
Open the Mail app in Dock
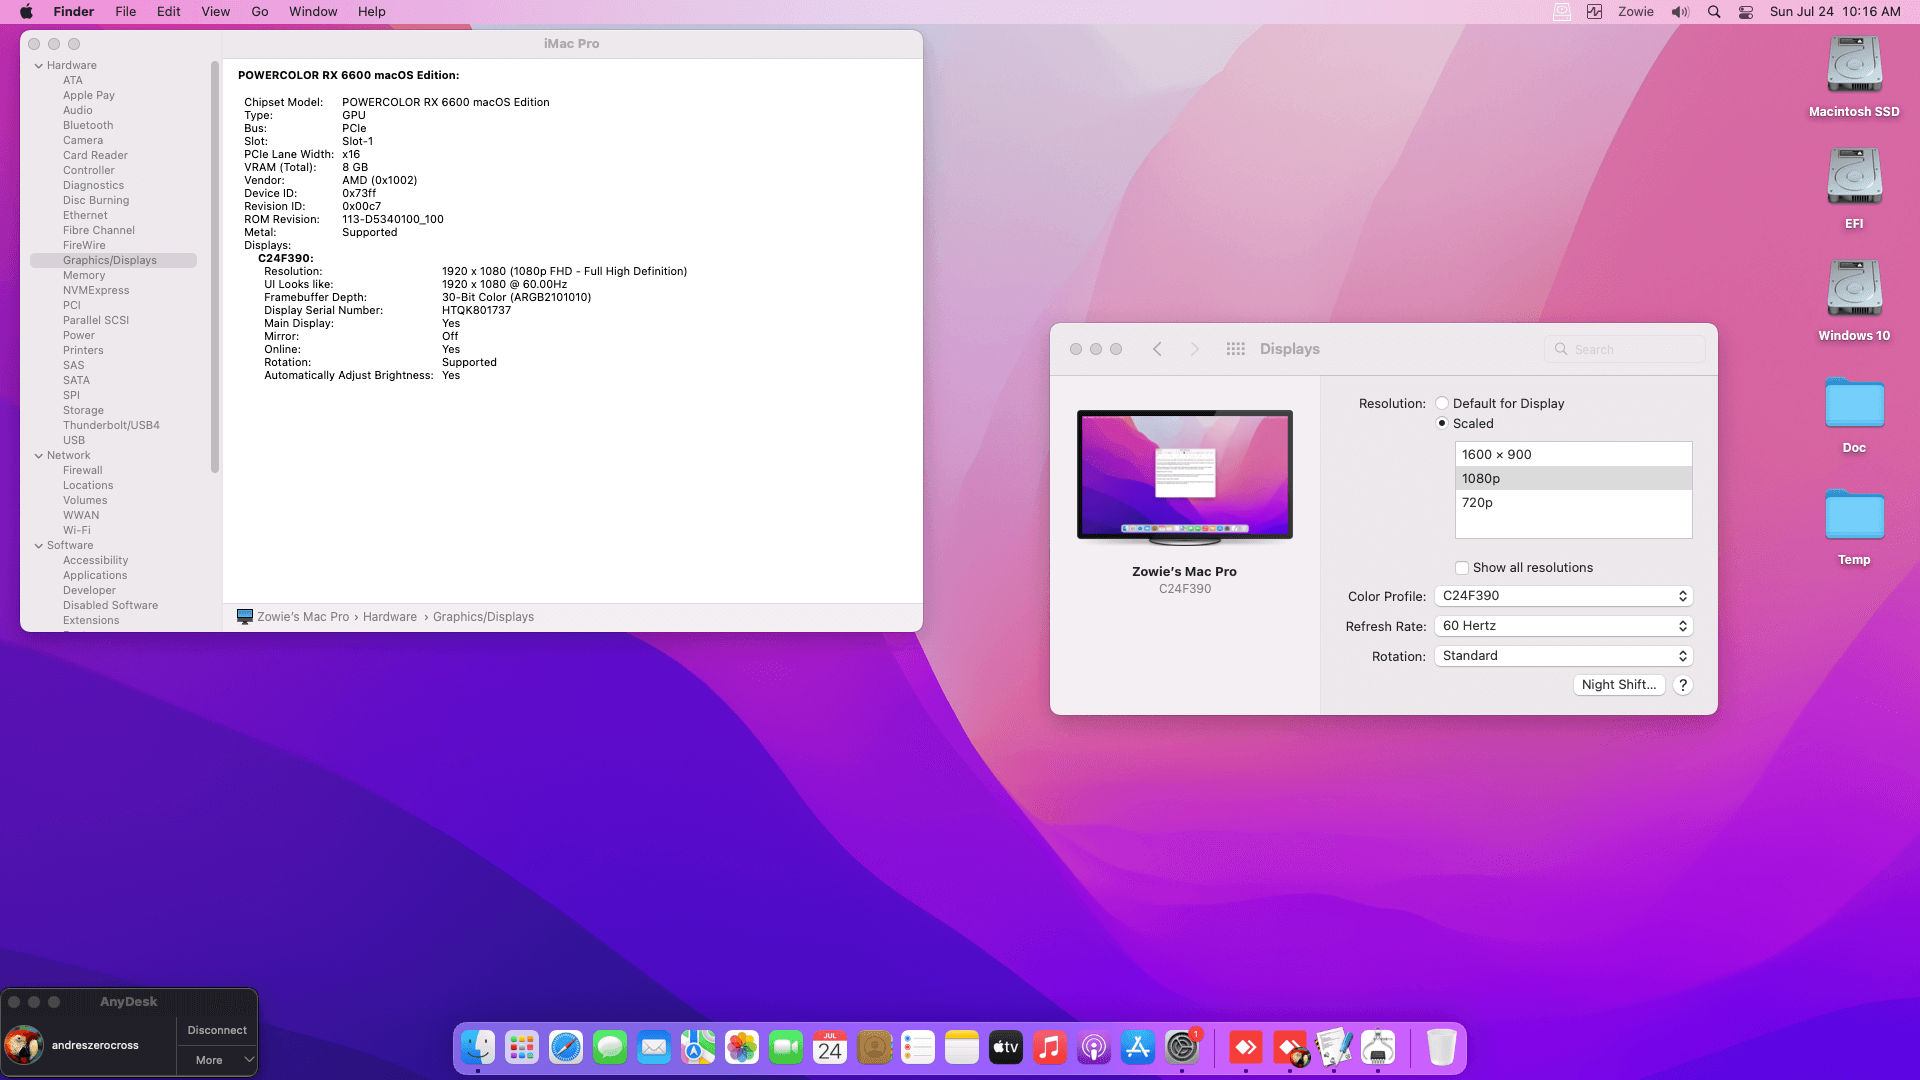(654, 1047)
